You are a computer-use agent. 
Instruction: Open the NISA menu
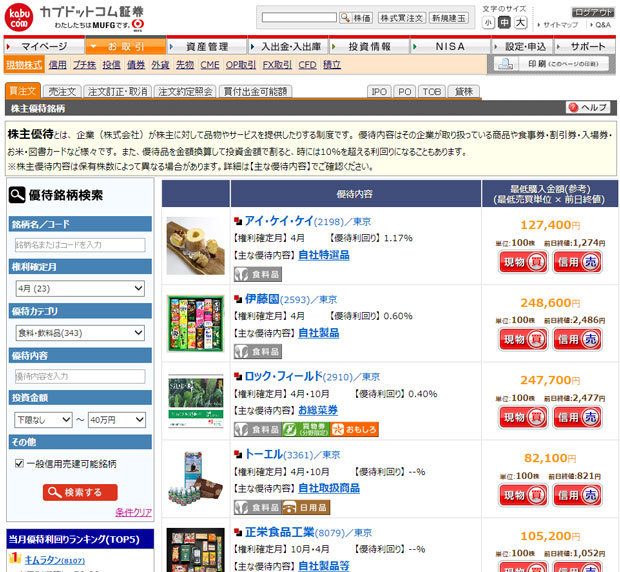tap(450, 47)
